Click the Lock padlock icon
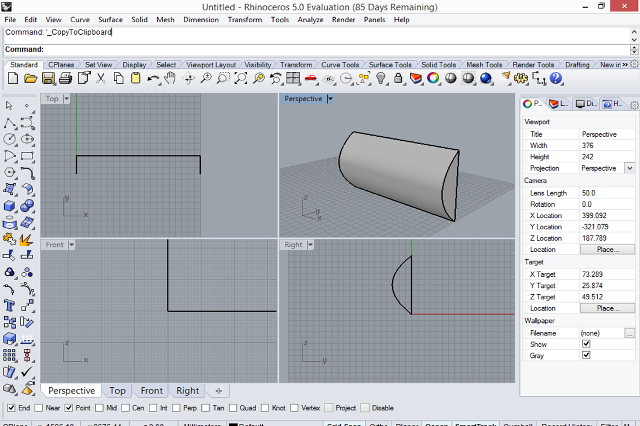 (398, 78)
